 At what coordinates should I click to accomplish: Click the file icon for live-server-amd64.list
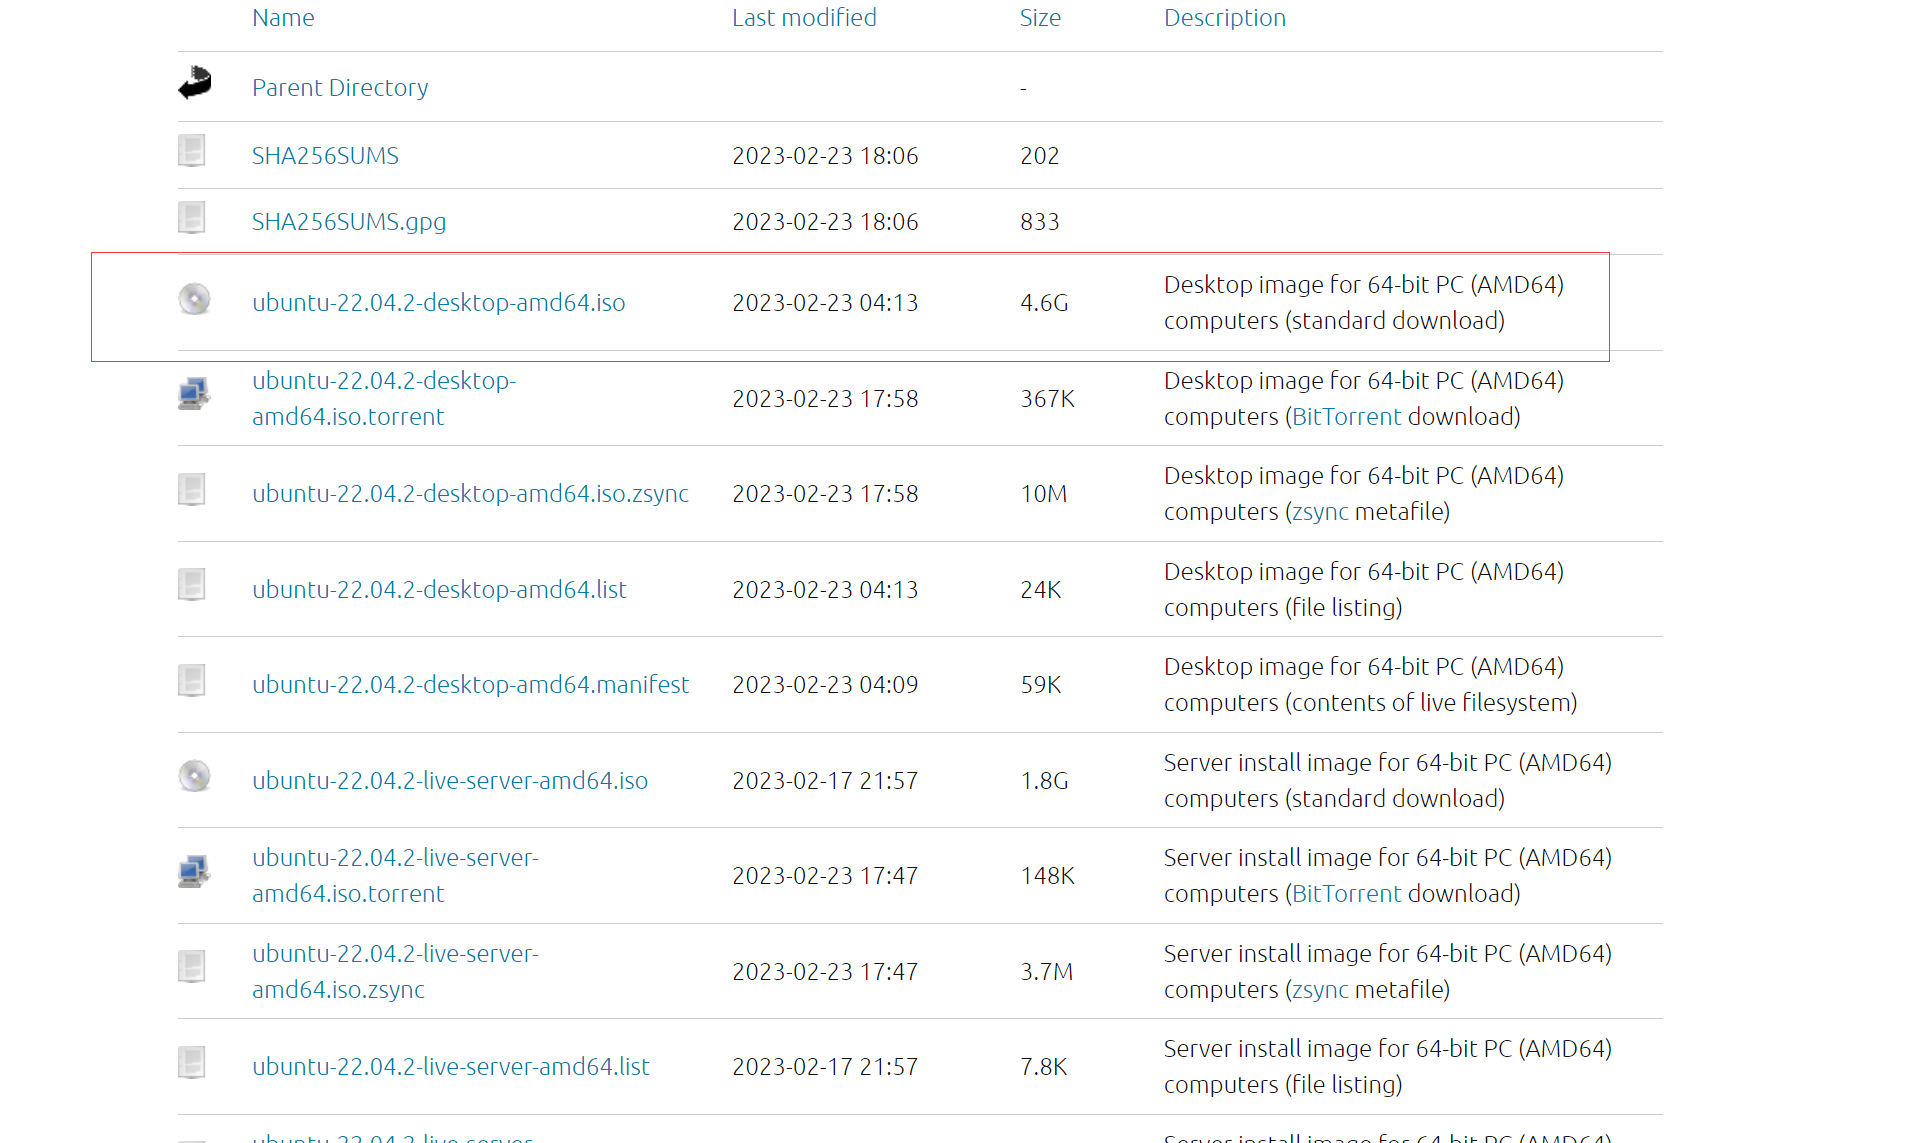point(192,1063)
